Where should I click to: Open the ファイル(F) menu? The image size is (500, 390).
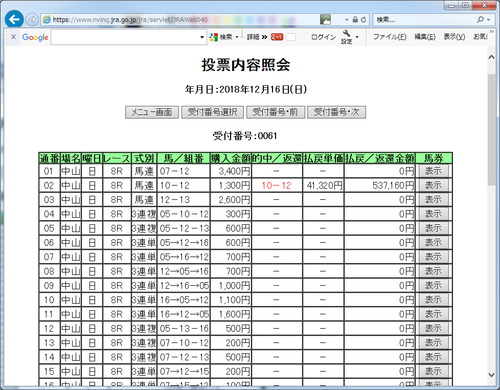(x=389, y=37)
